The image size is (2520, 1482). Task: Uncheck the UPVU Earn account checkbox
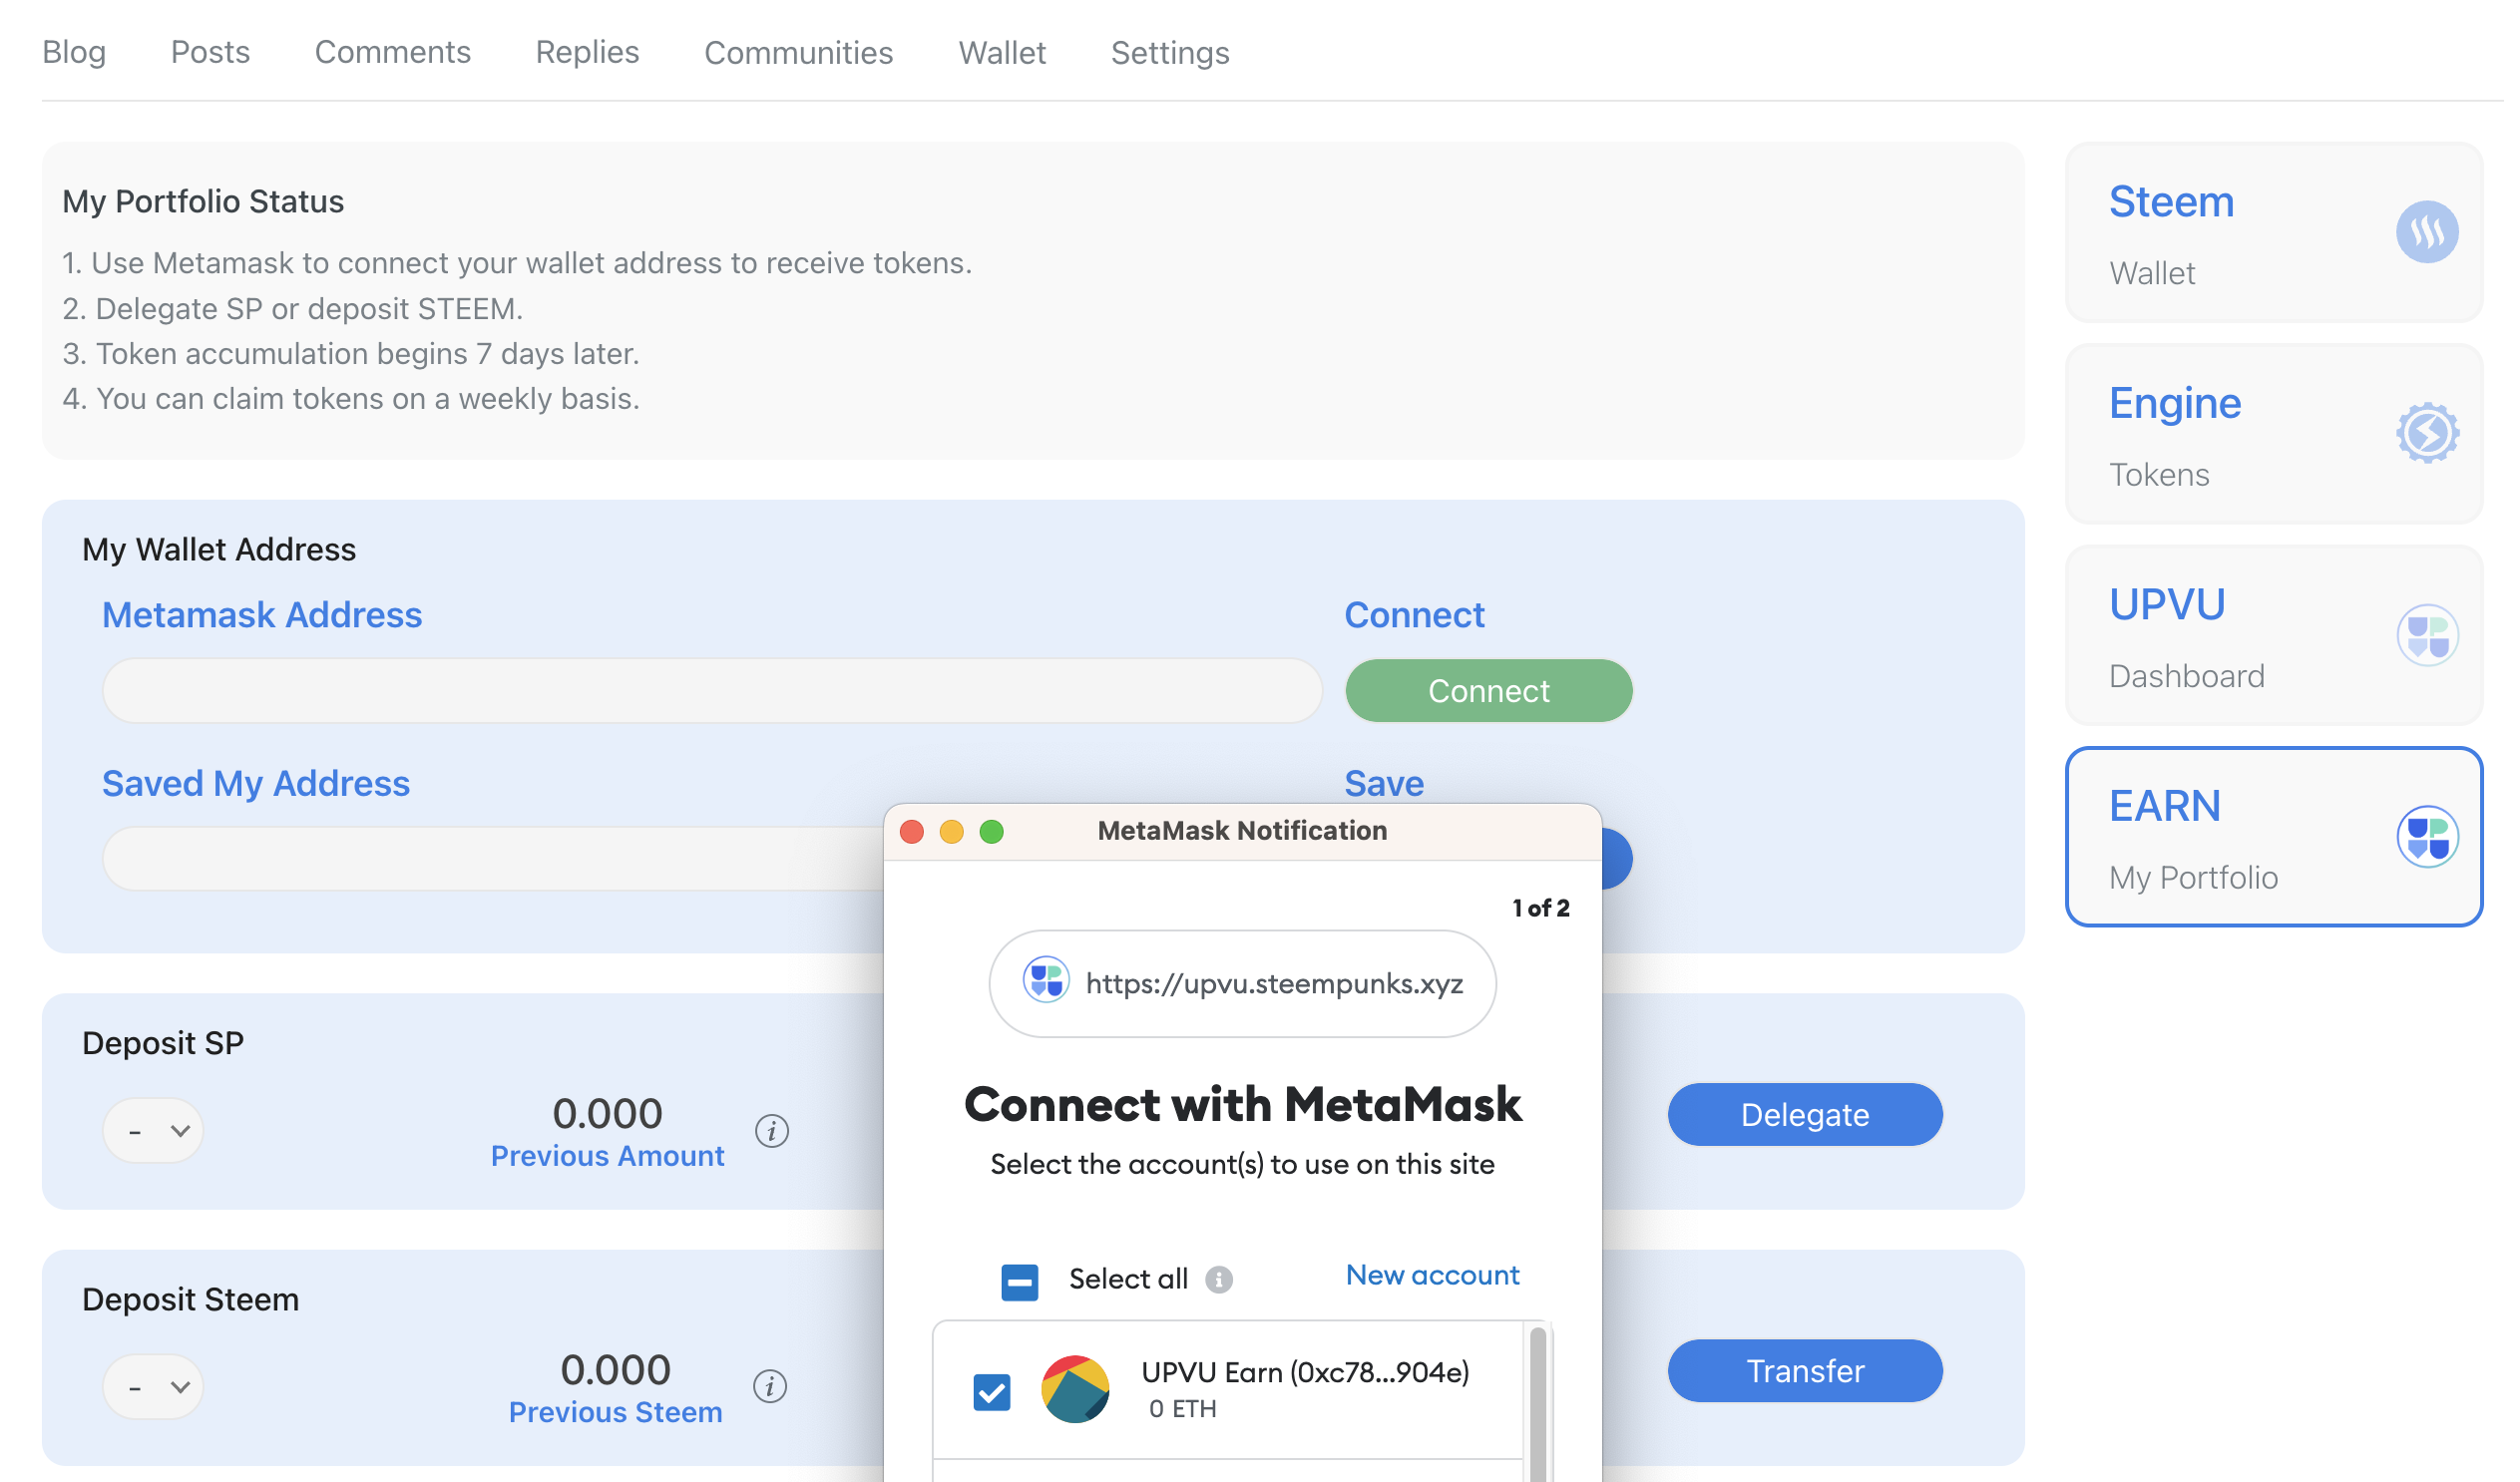coord(991,1391)
